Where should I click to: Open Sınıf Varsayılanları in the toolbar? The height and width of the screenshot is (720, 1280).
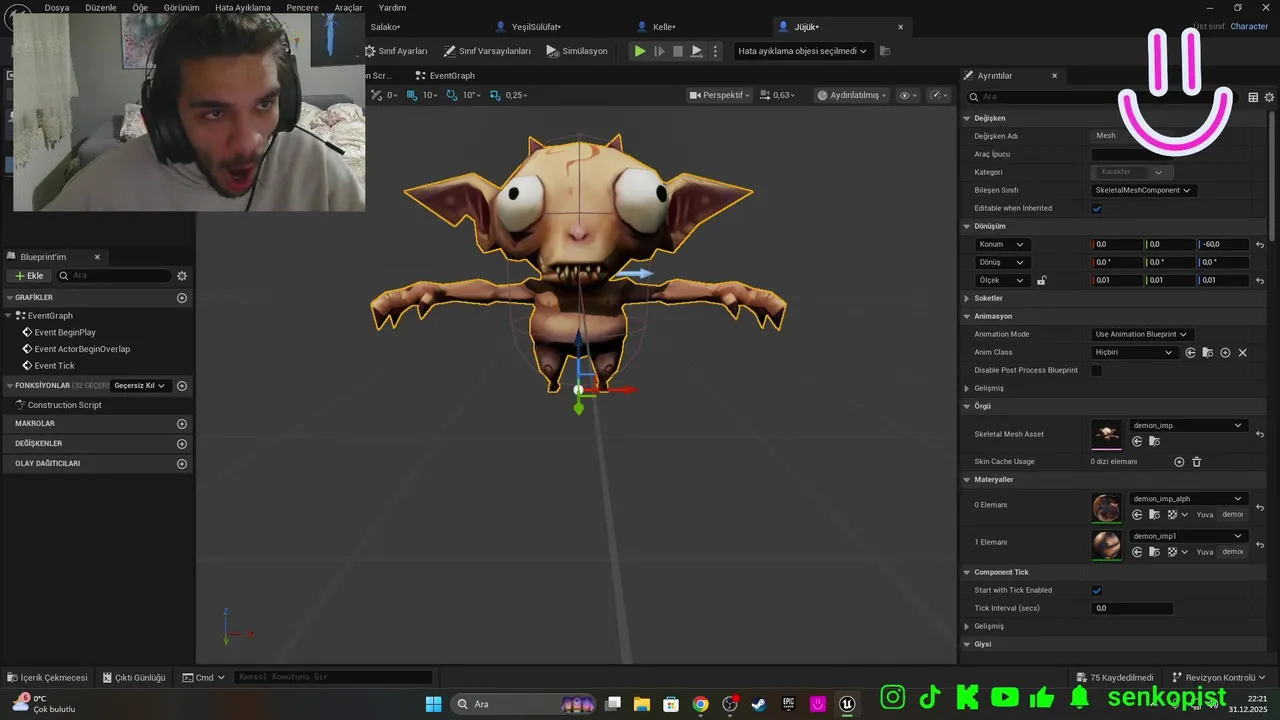(x=487, y=51)
